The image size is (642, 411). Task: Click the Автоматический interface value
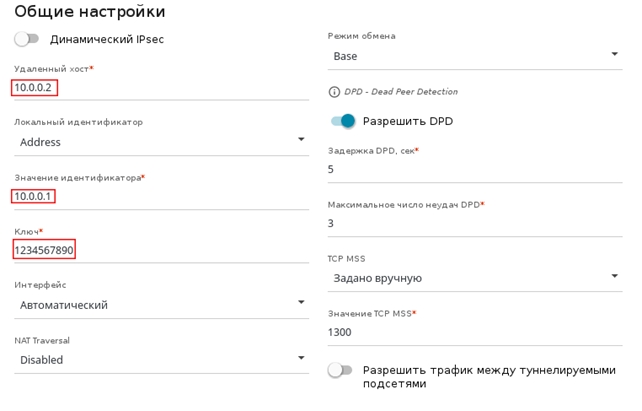coord(64,305)
